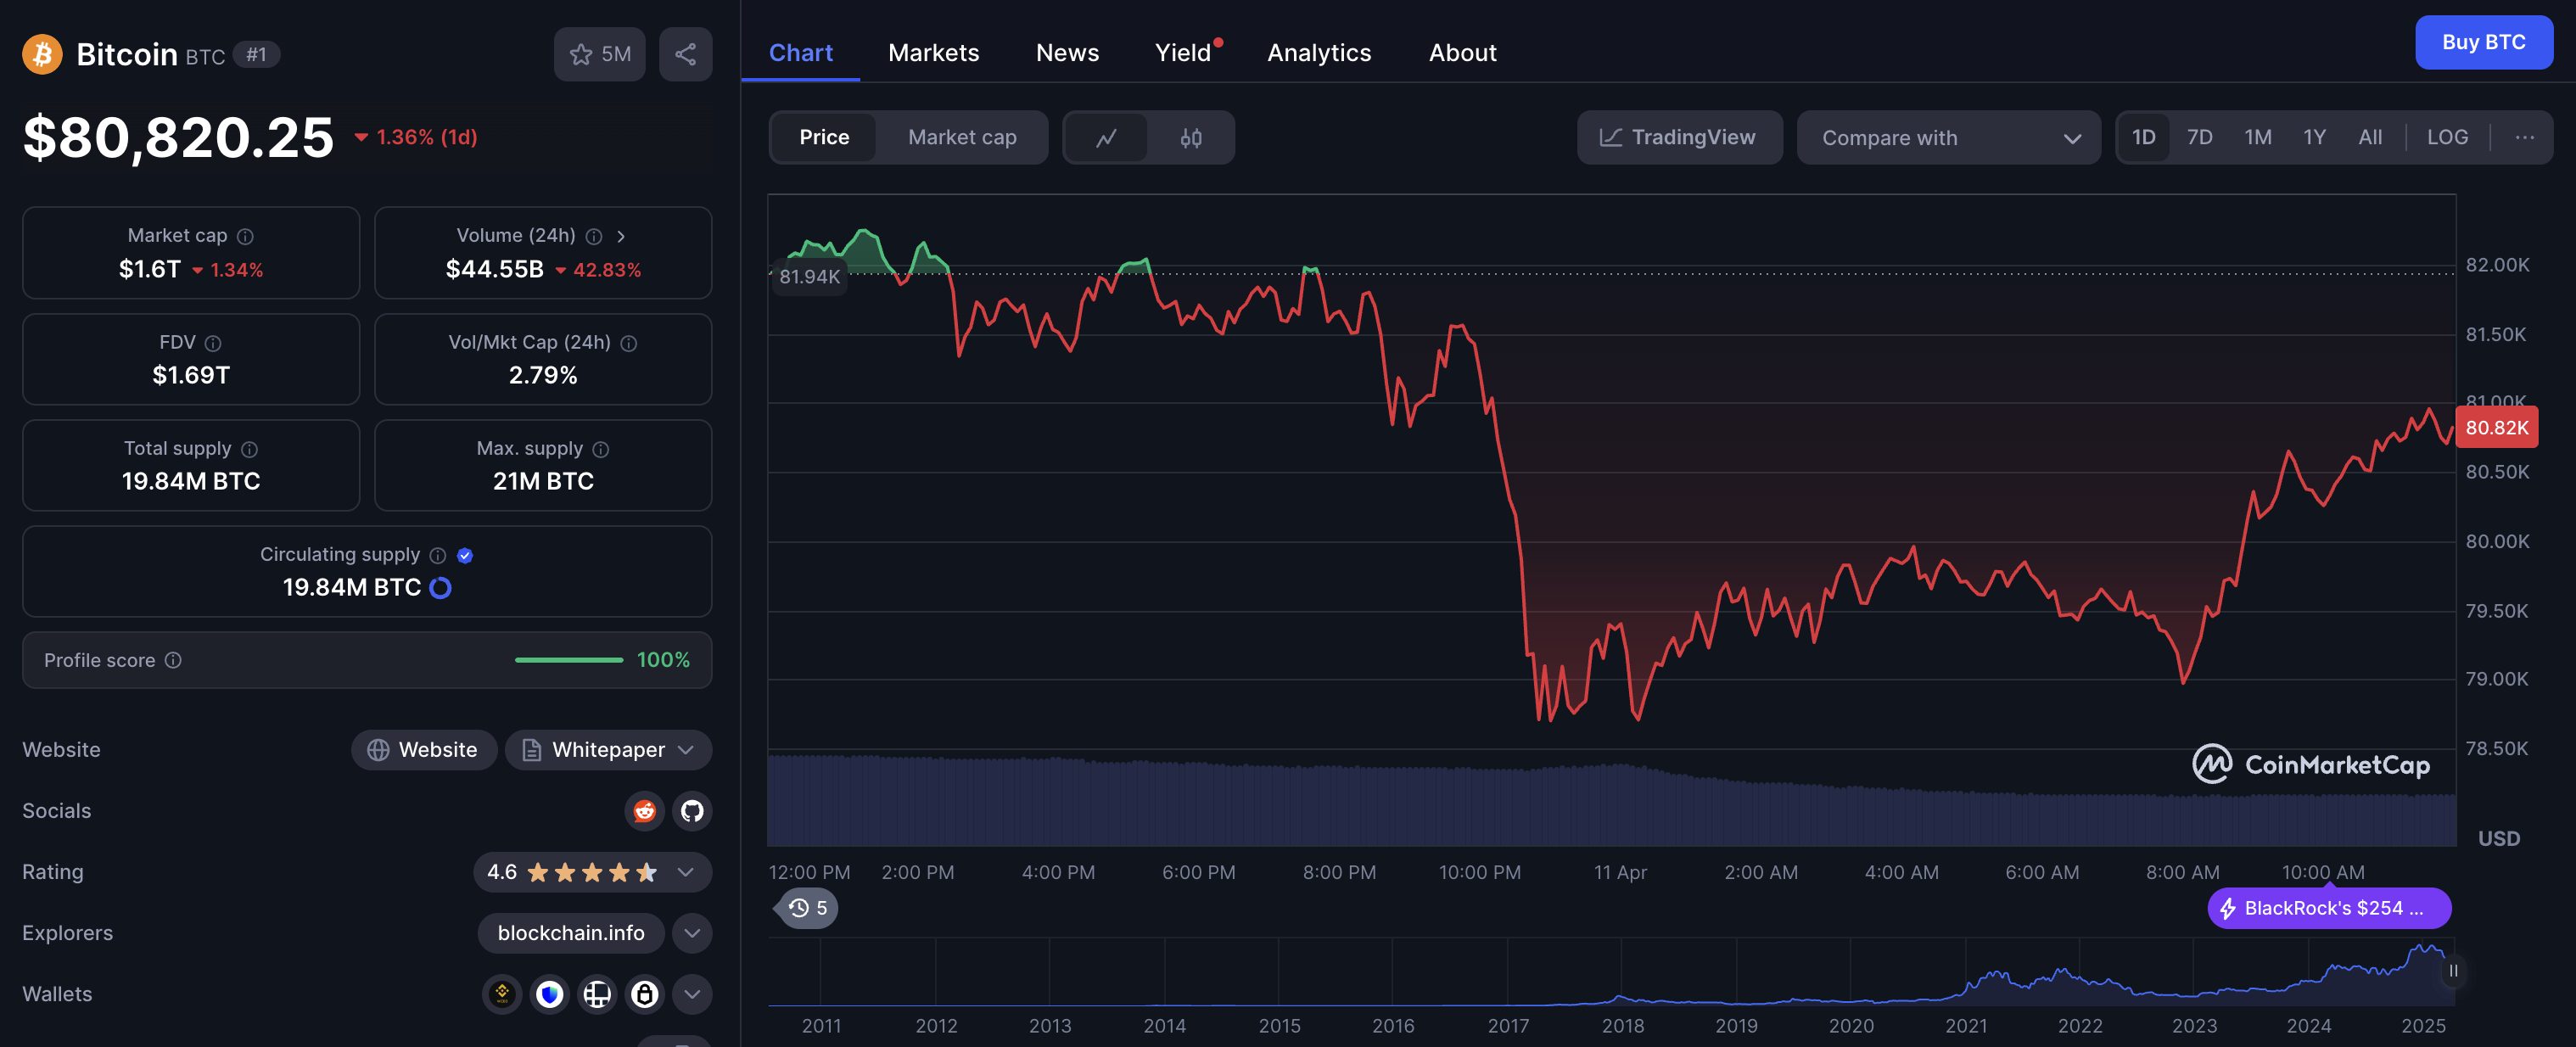Click the 80.82K current price label
The width and height of the screenshot is (2576, 1047).
[2497, 428]
